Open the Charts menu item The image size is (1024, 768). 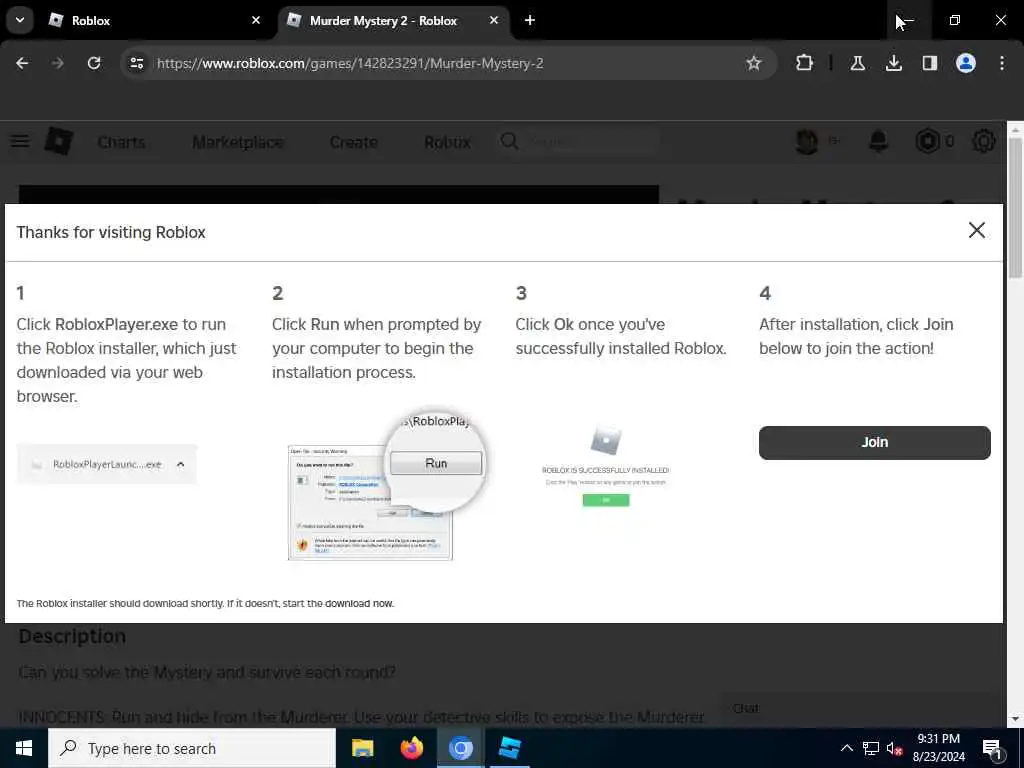click(x=121, y=142)
